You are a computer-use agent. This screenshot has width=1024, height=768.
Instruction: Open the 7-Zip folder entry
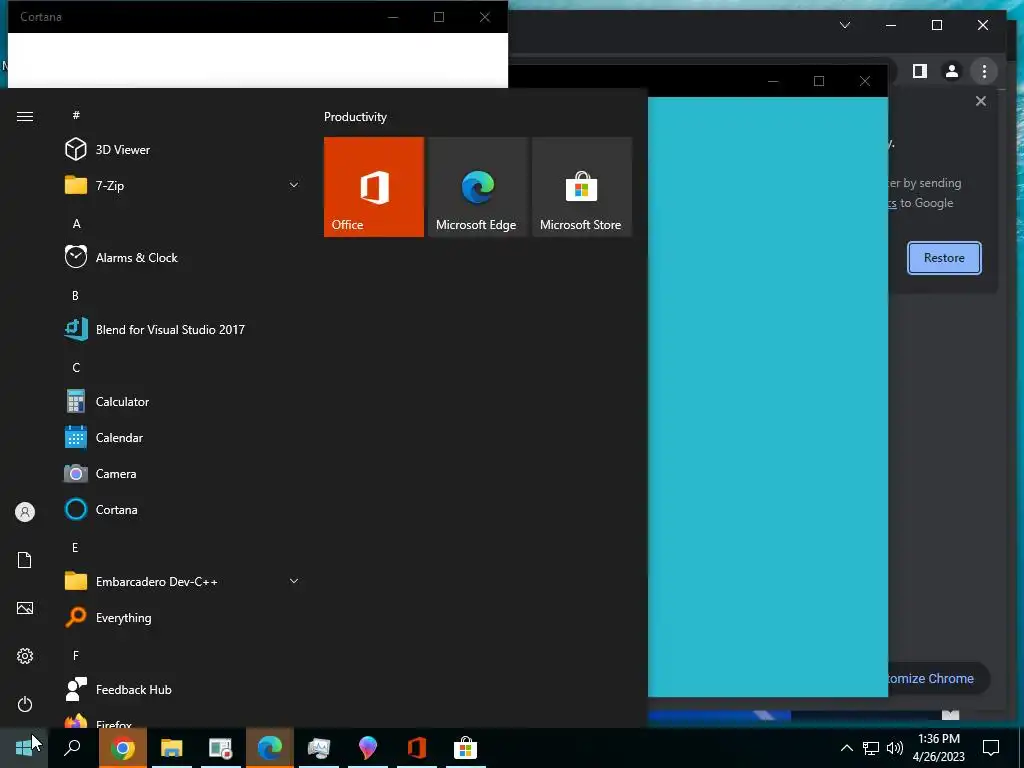[x=183, y=185]
